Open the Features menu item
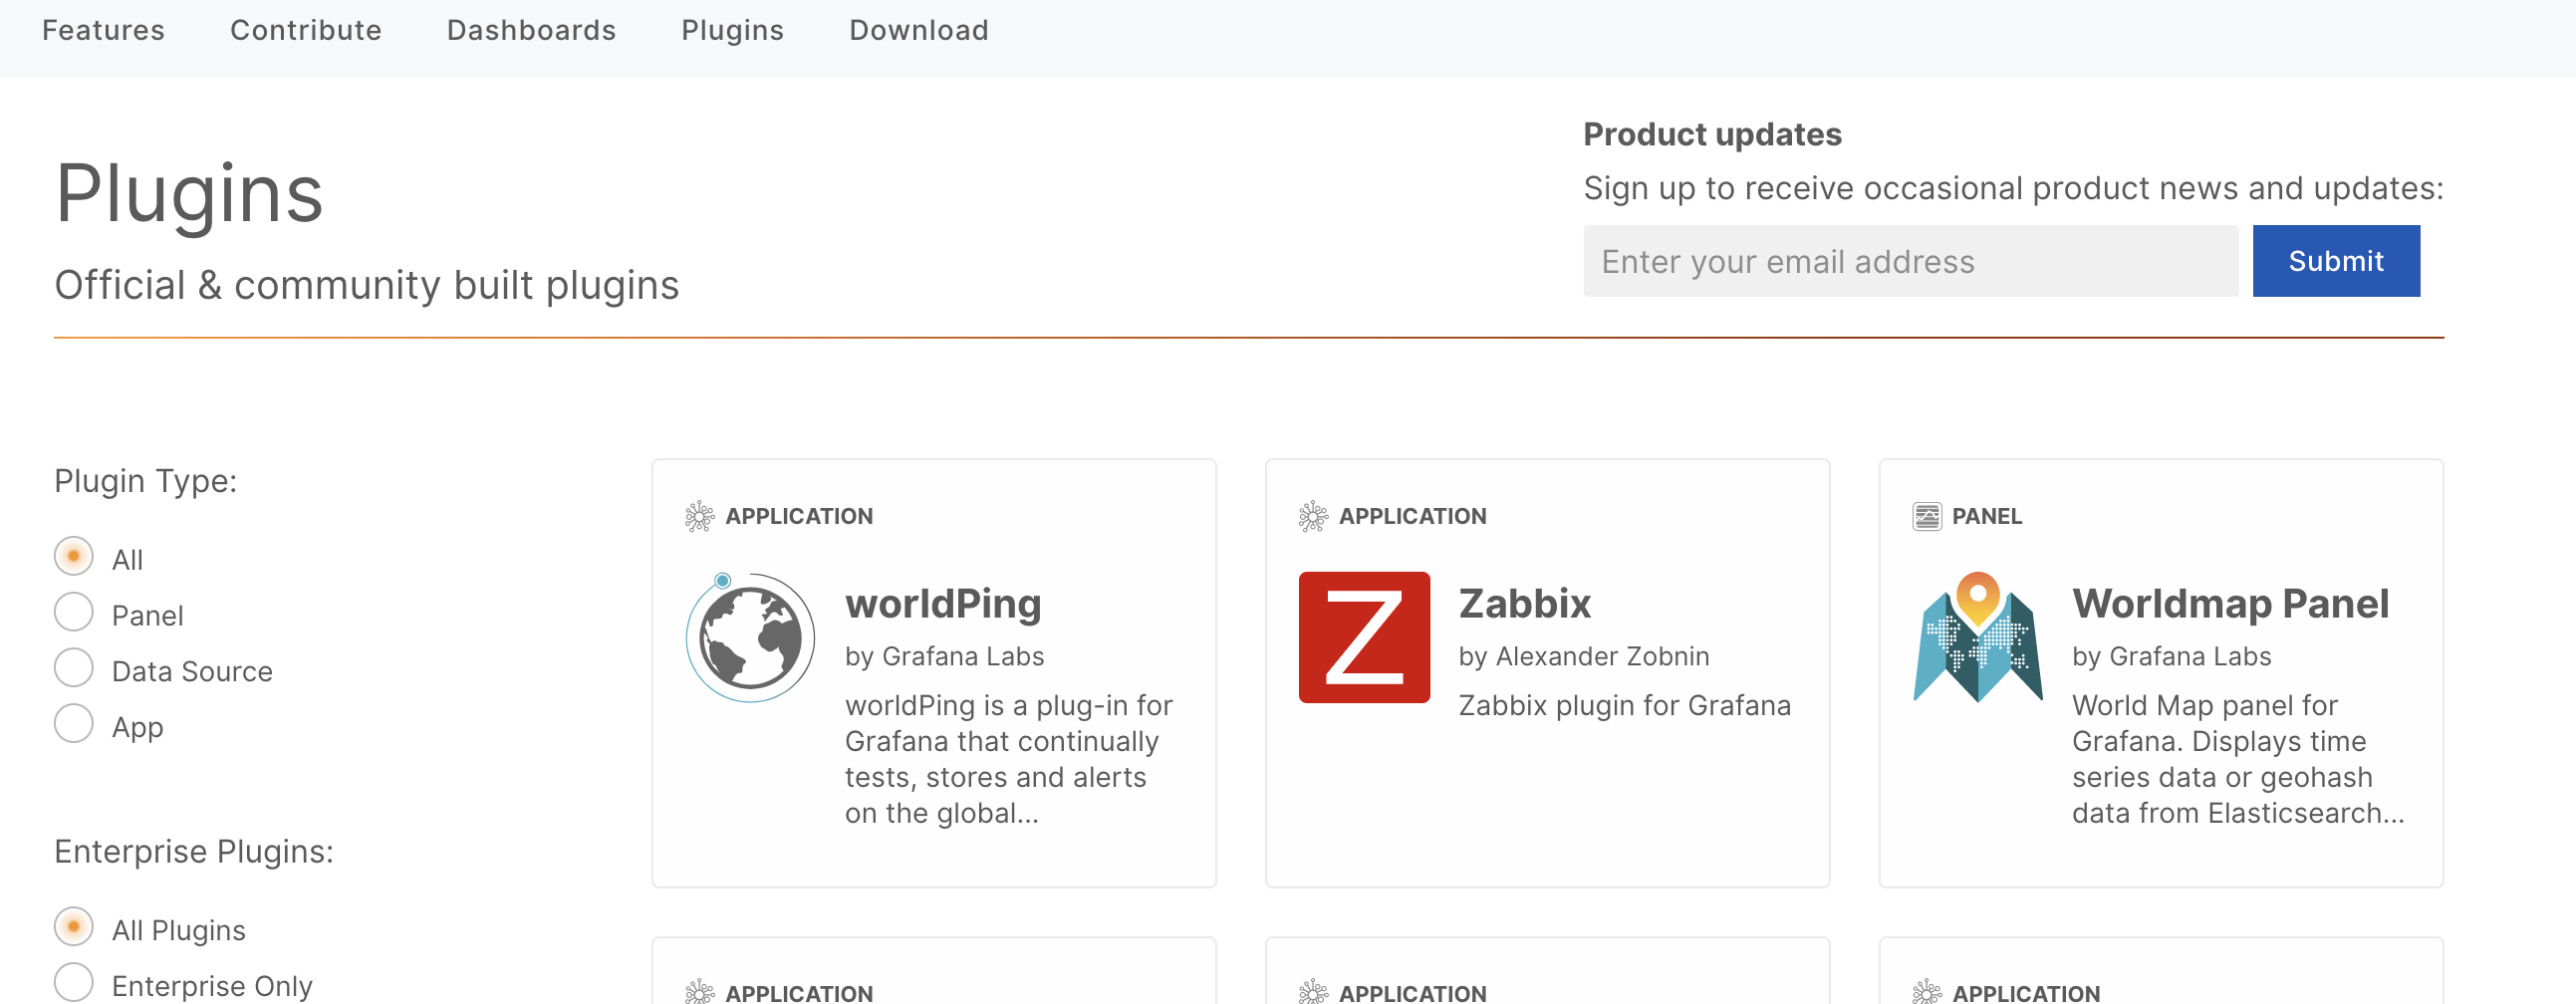 [103, 30]
